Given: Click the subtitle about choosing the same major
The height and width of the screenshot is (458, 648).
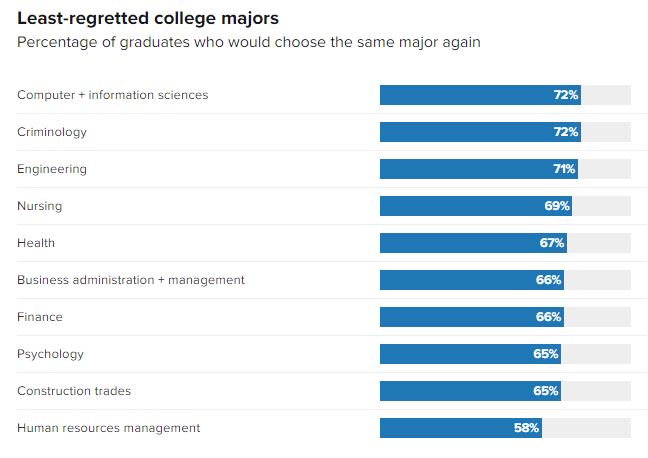Looking at the screenshot, I should (x=248, y=42).
